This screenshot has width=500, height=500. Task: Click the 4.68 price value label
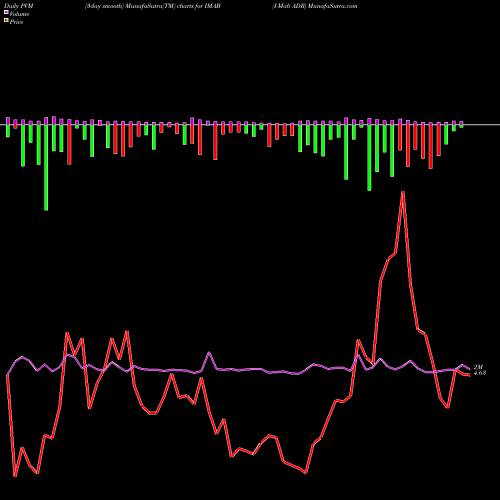(x=480, y=373)
